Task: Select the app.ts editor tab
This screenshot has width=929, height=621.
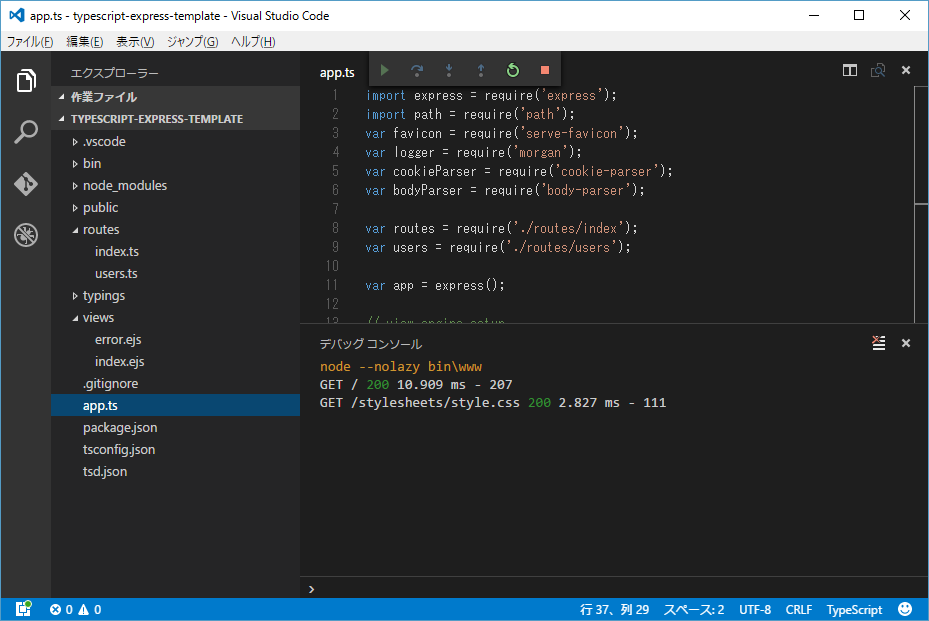Action: [337, 72]
